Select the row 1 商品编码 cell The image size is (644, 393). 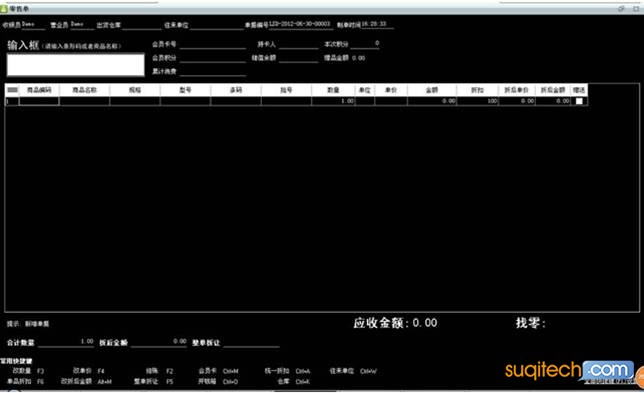pos(39,101)
